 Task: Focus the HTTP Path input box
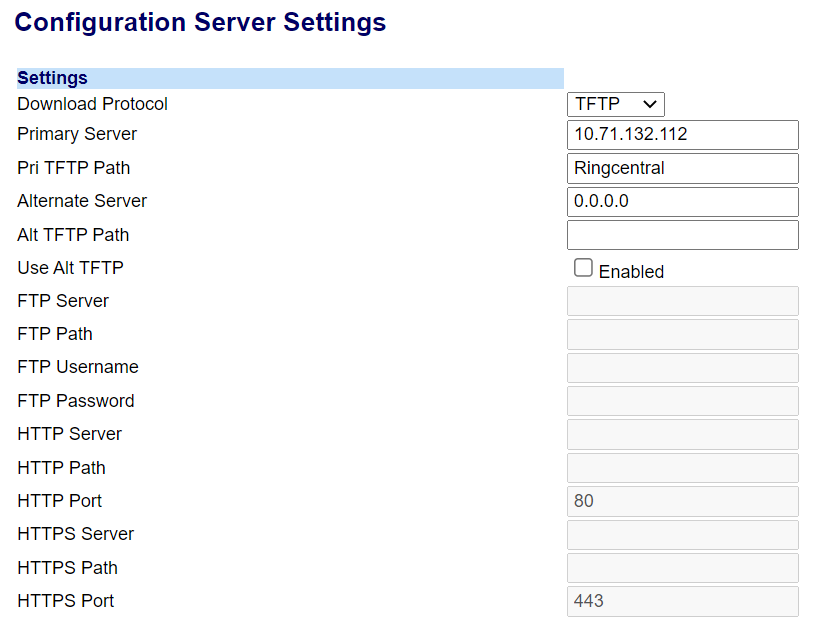pyautogui.click(x=682, y=468)
